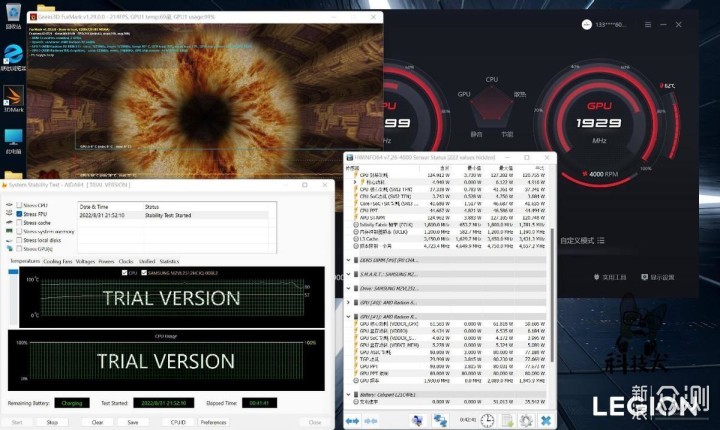Collapse the Drive: SAMSUNG group
The image size is (720, 430).
tap(349, 289)
